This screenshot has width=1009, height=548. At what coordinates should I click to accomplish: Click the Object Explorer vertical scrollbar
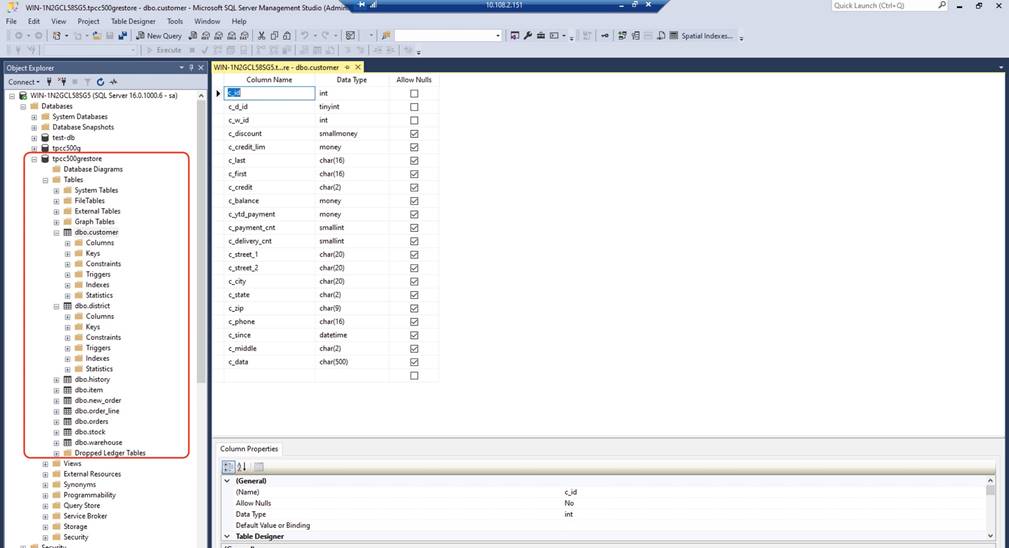coord(201,244)
